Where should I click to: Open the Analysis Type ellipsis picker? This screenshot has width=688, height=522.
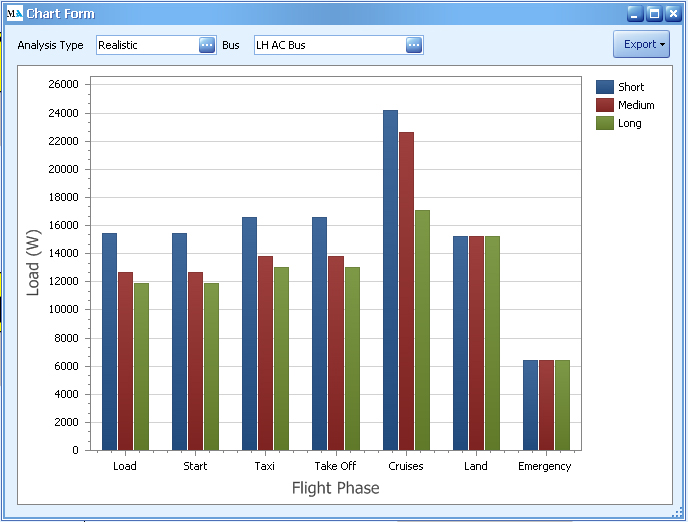pos(207,45)
